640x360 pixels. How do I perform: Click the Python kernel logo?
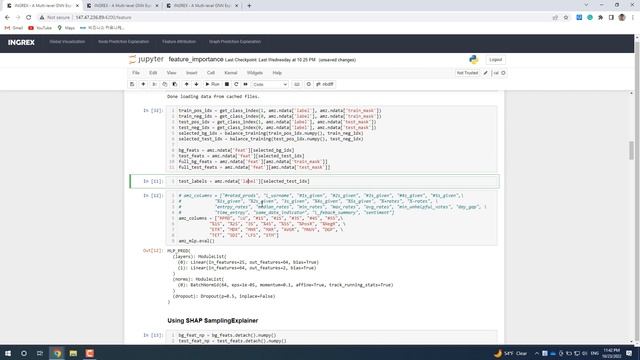(473, 60)
